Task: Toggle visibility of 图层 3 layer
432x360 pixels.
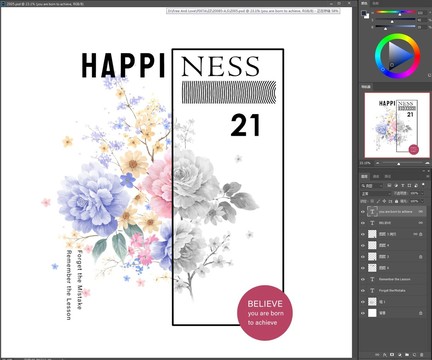Action: click(x=363, y=257)
